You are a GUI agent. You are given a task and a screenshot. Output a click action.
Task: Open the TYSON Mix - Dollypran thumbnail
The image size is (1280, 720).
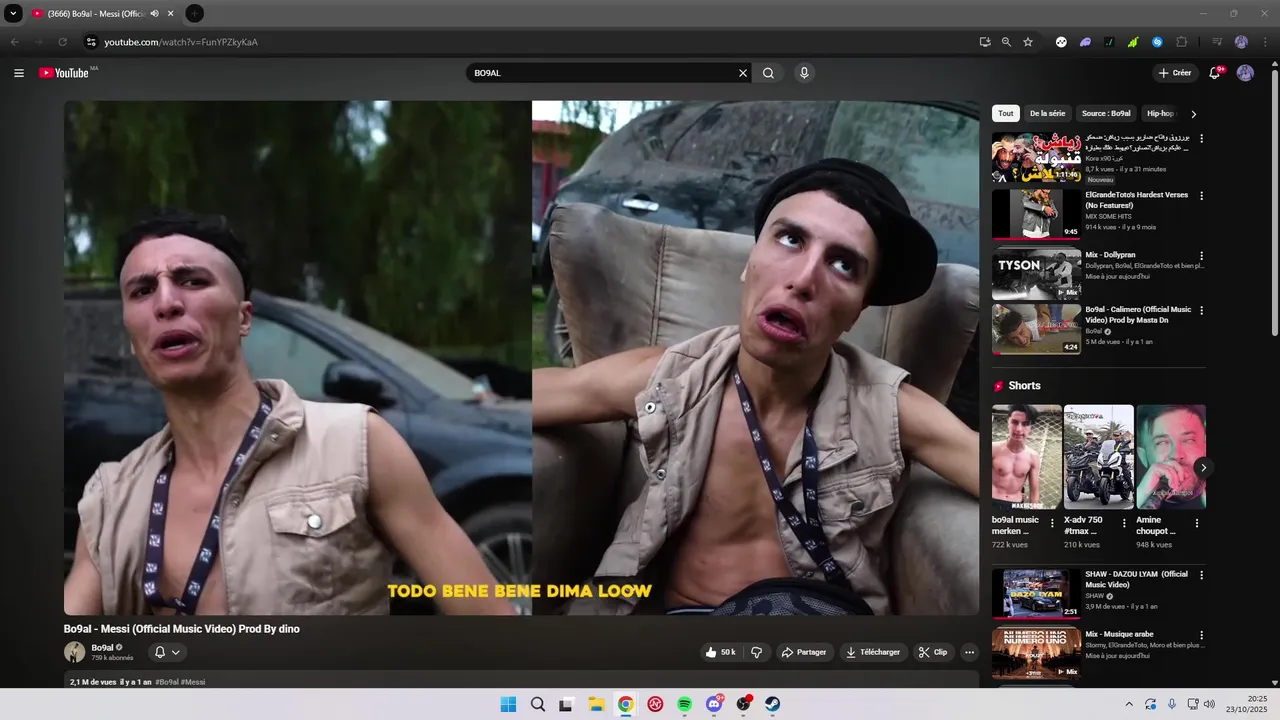(1036, 274)
